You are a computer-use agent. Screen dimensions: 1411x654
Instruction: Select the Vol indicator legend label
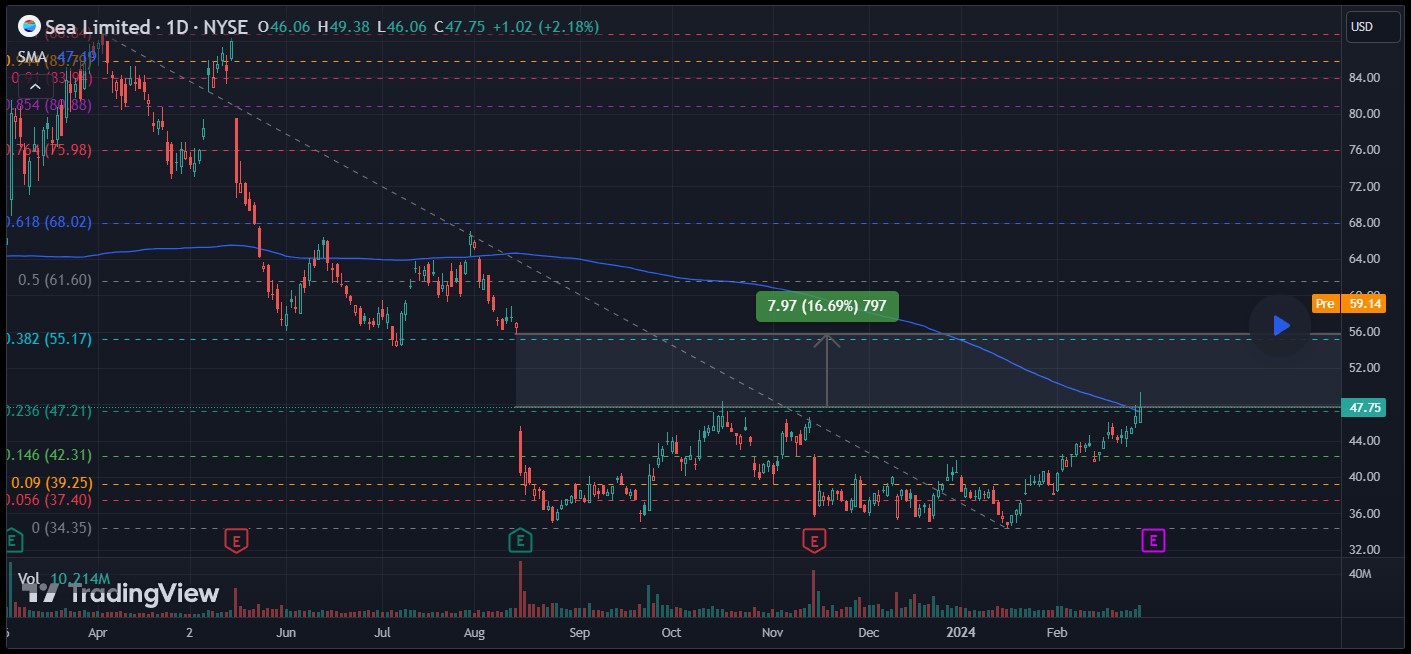click(x=28, y=578)
